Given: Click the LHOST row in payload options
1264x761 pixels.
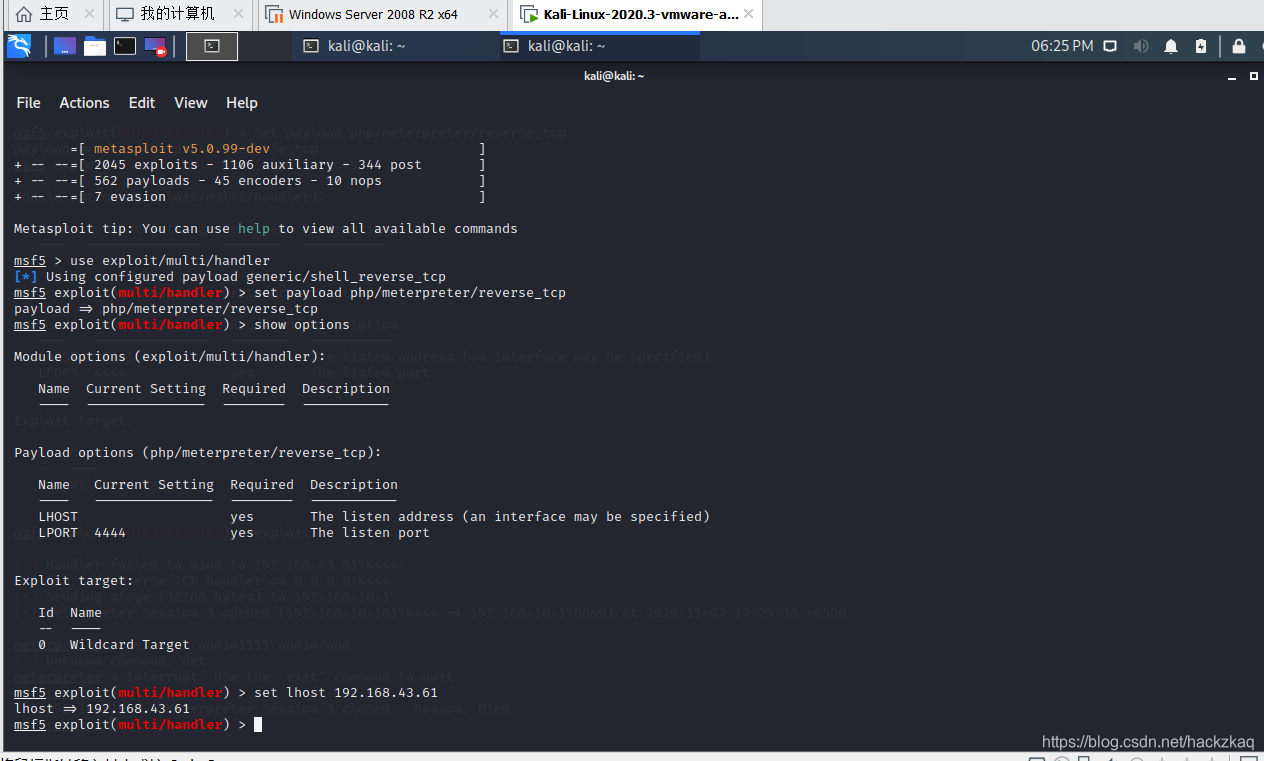Looking at the screenshot, I should [x=374, y=517].
